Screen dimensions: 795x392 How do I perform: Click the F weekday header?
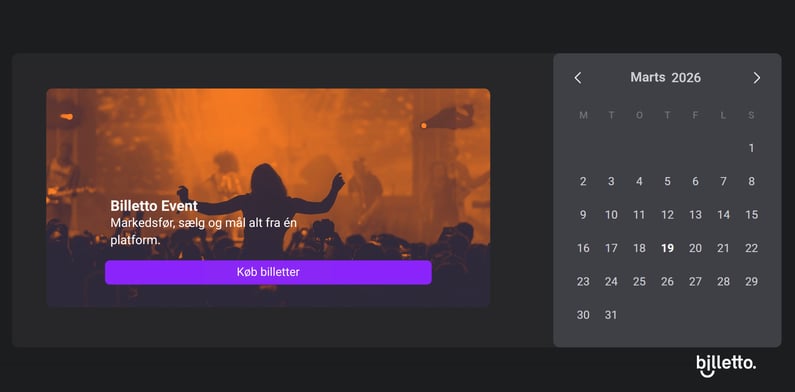coord(695,116)
